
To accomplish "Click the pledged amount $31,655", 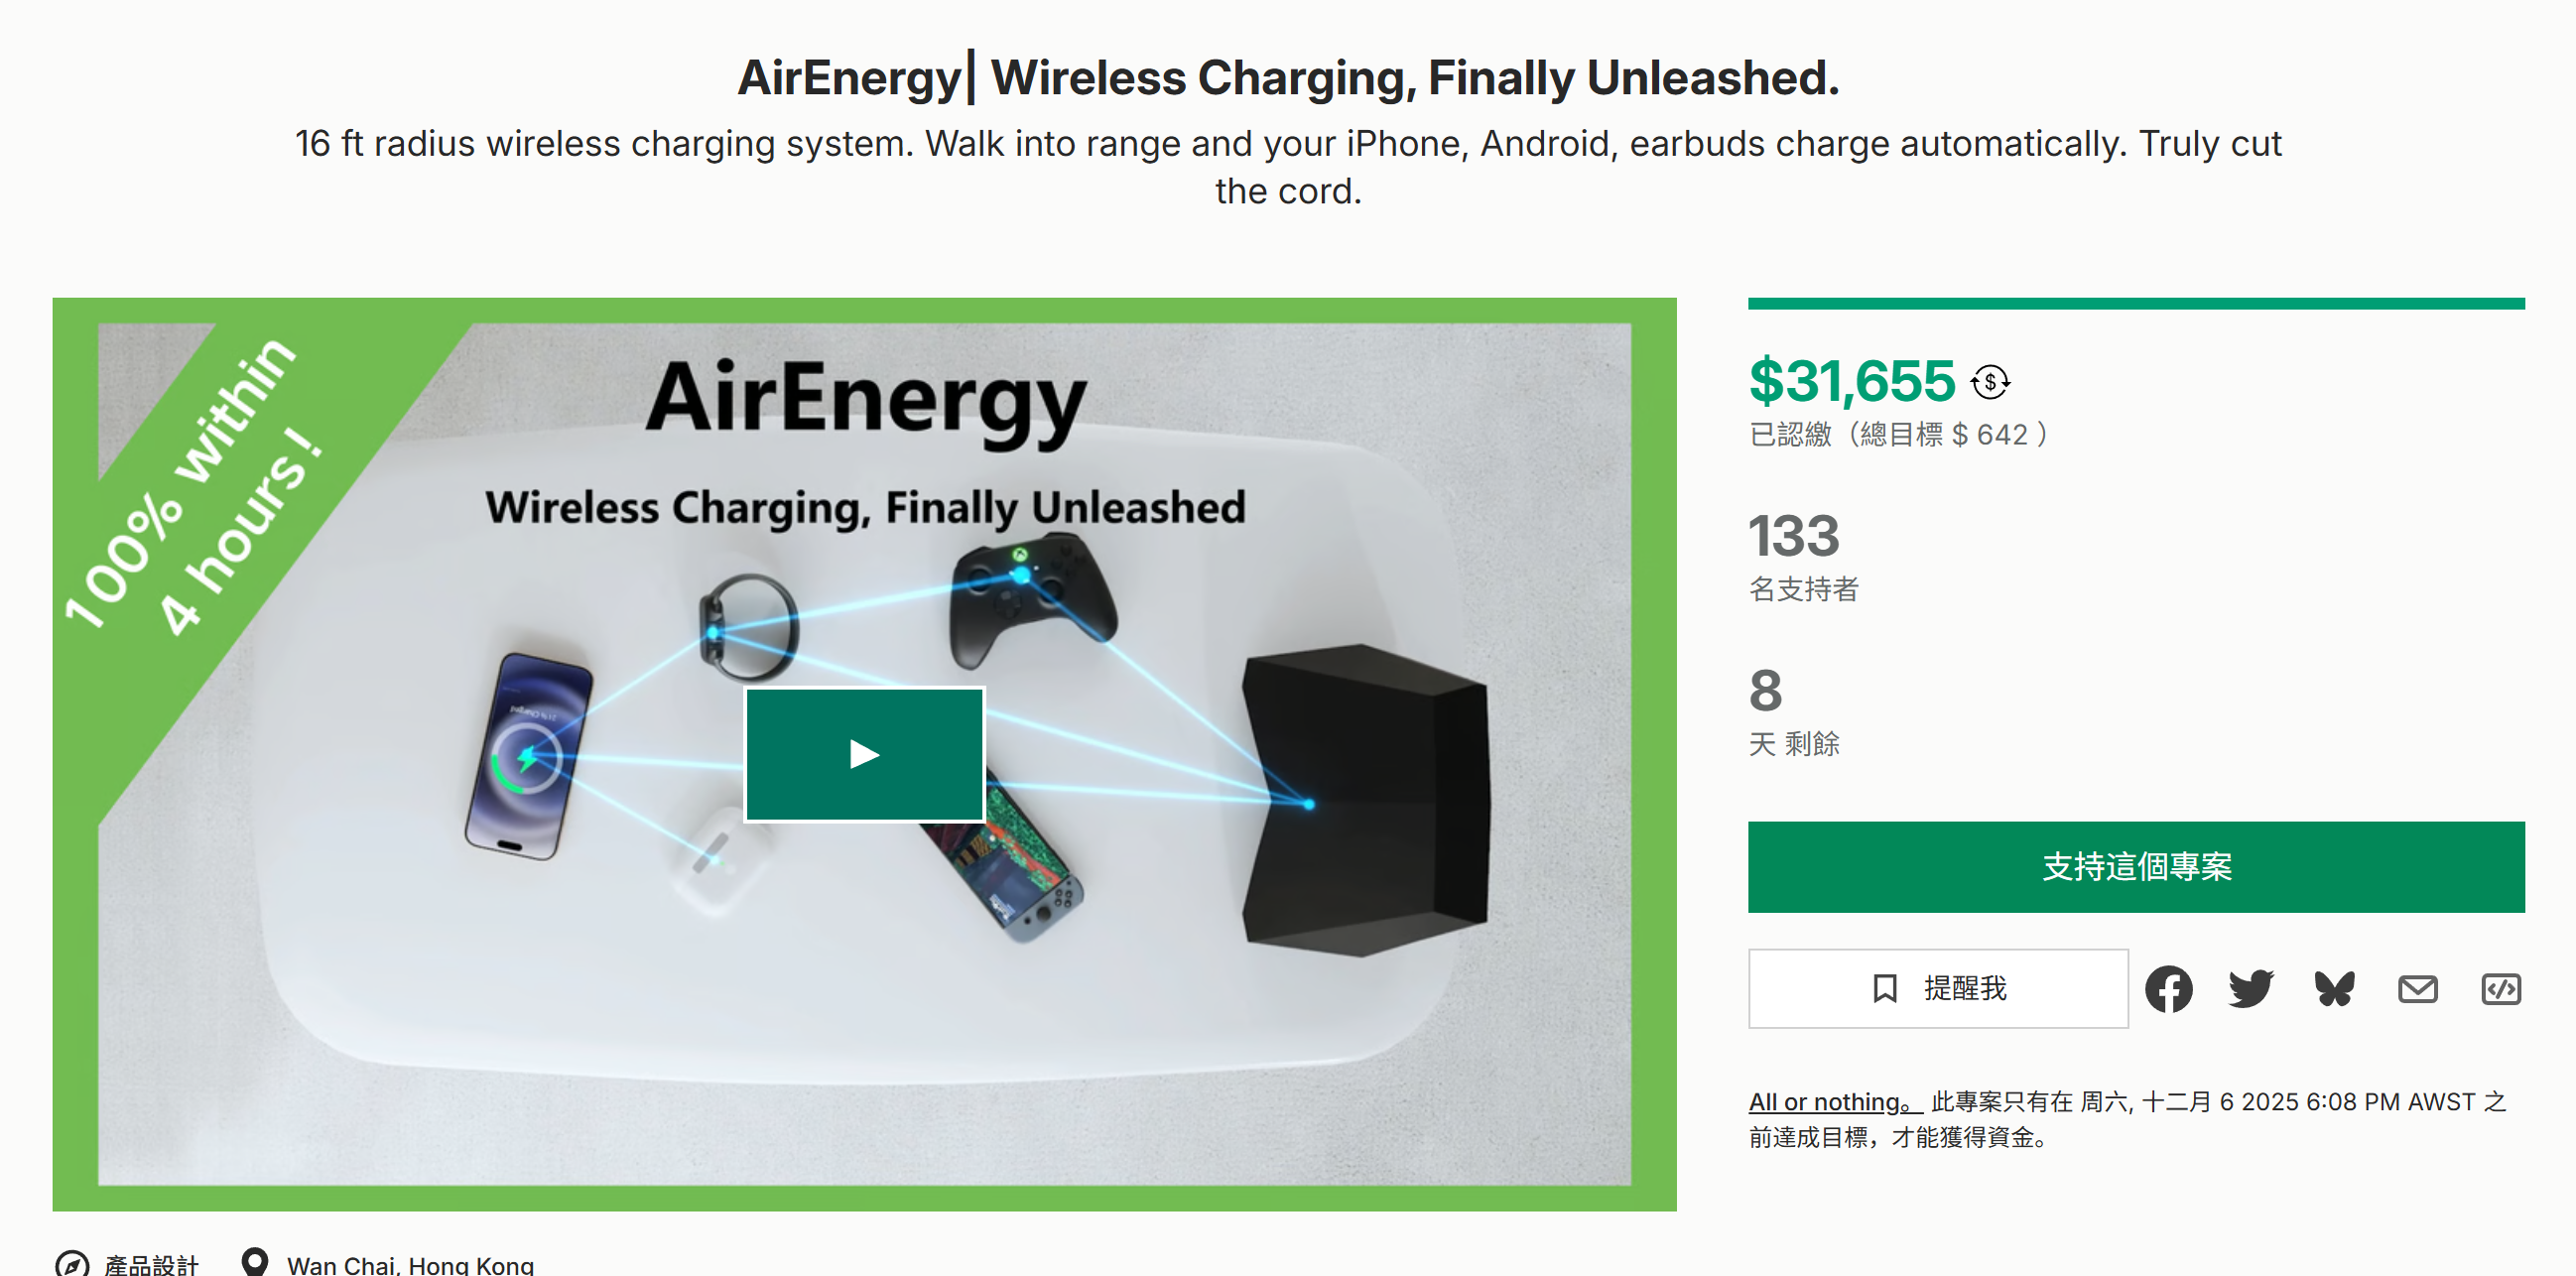I will (1851, 381).
